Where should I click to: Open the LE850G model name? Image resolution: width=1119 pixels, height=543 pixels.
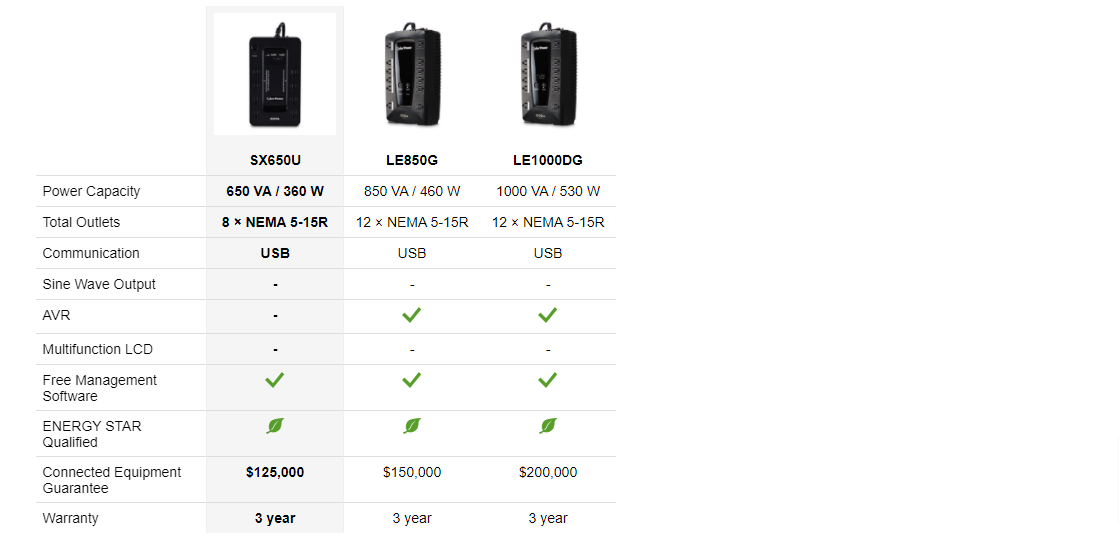412,160
